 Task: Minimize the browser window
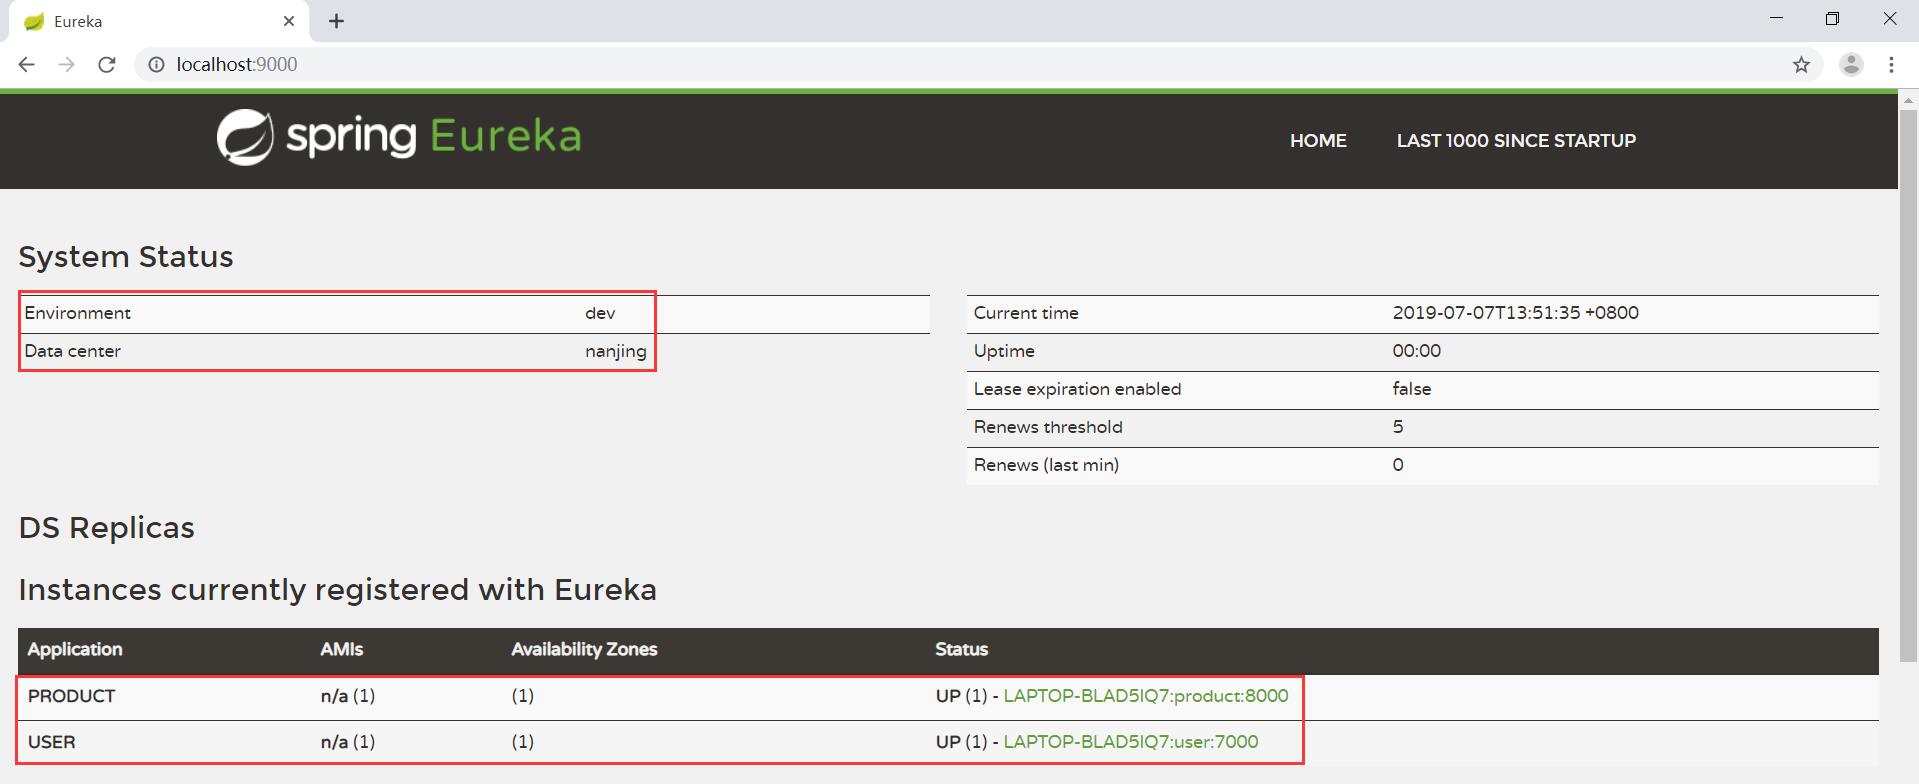pyautogui.click(x=1776, y=19)
